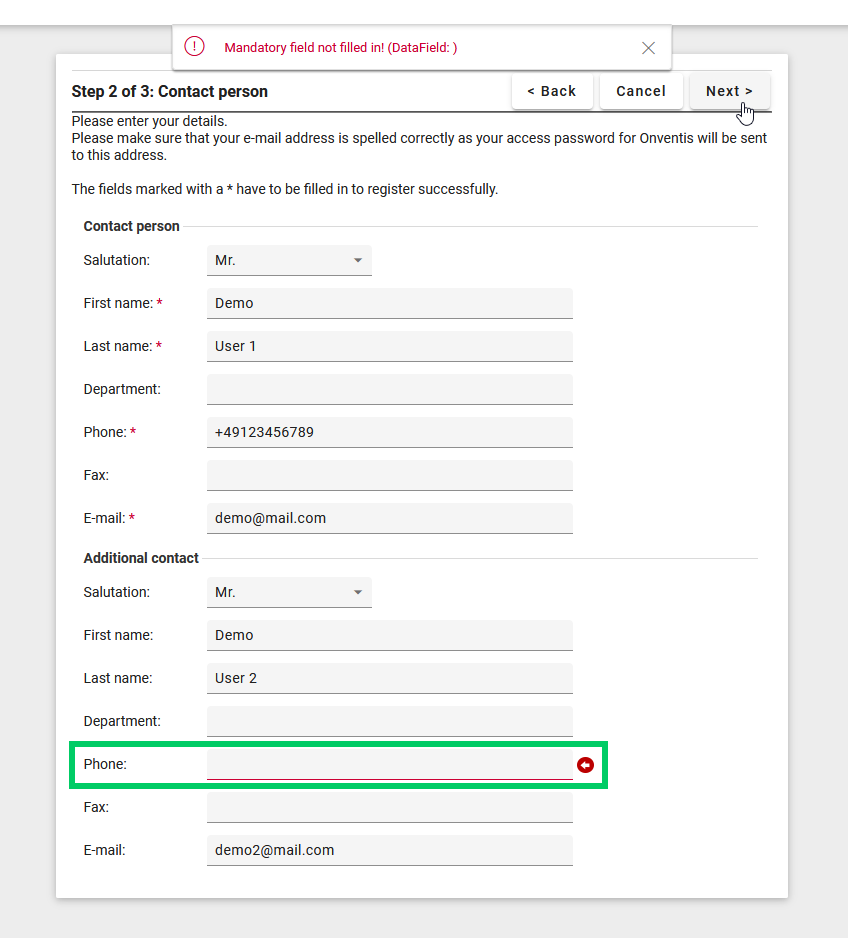The image size is (848, 938).
Task: Click the Next button
Action: pos(729,91)
